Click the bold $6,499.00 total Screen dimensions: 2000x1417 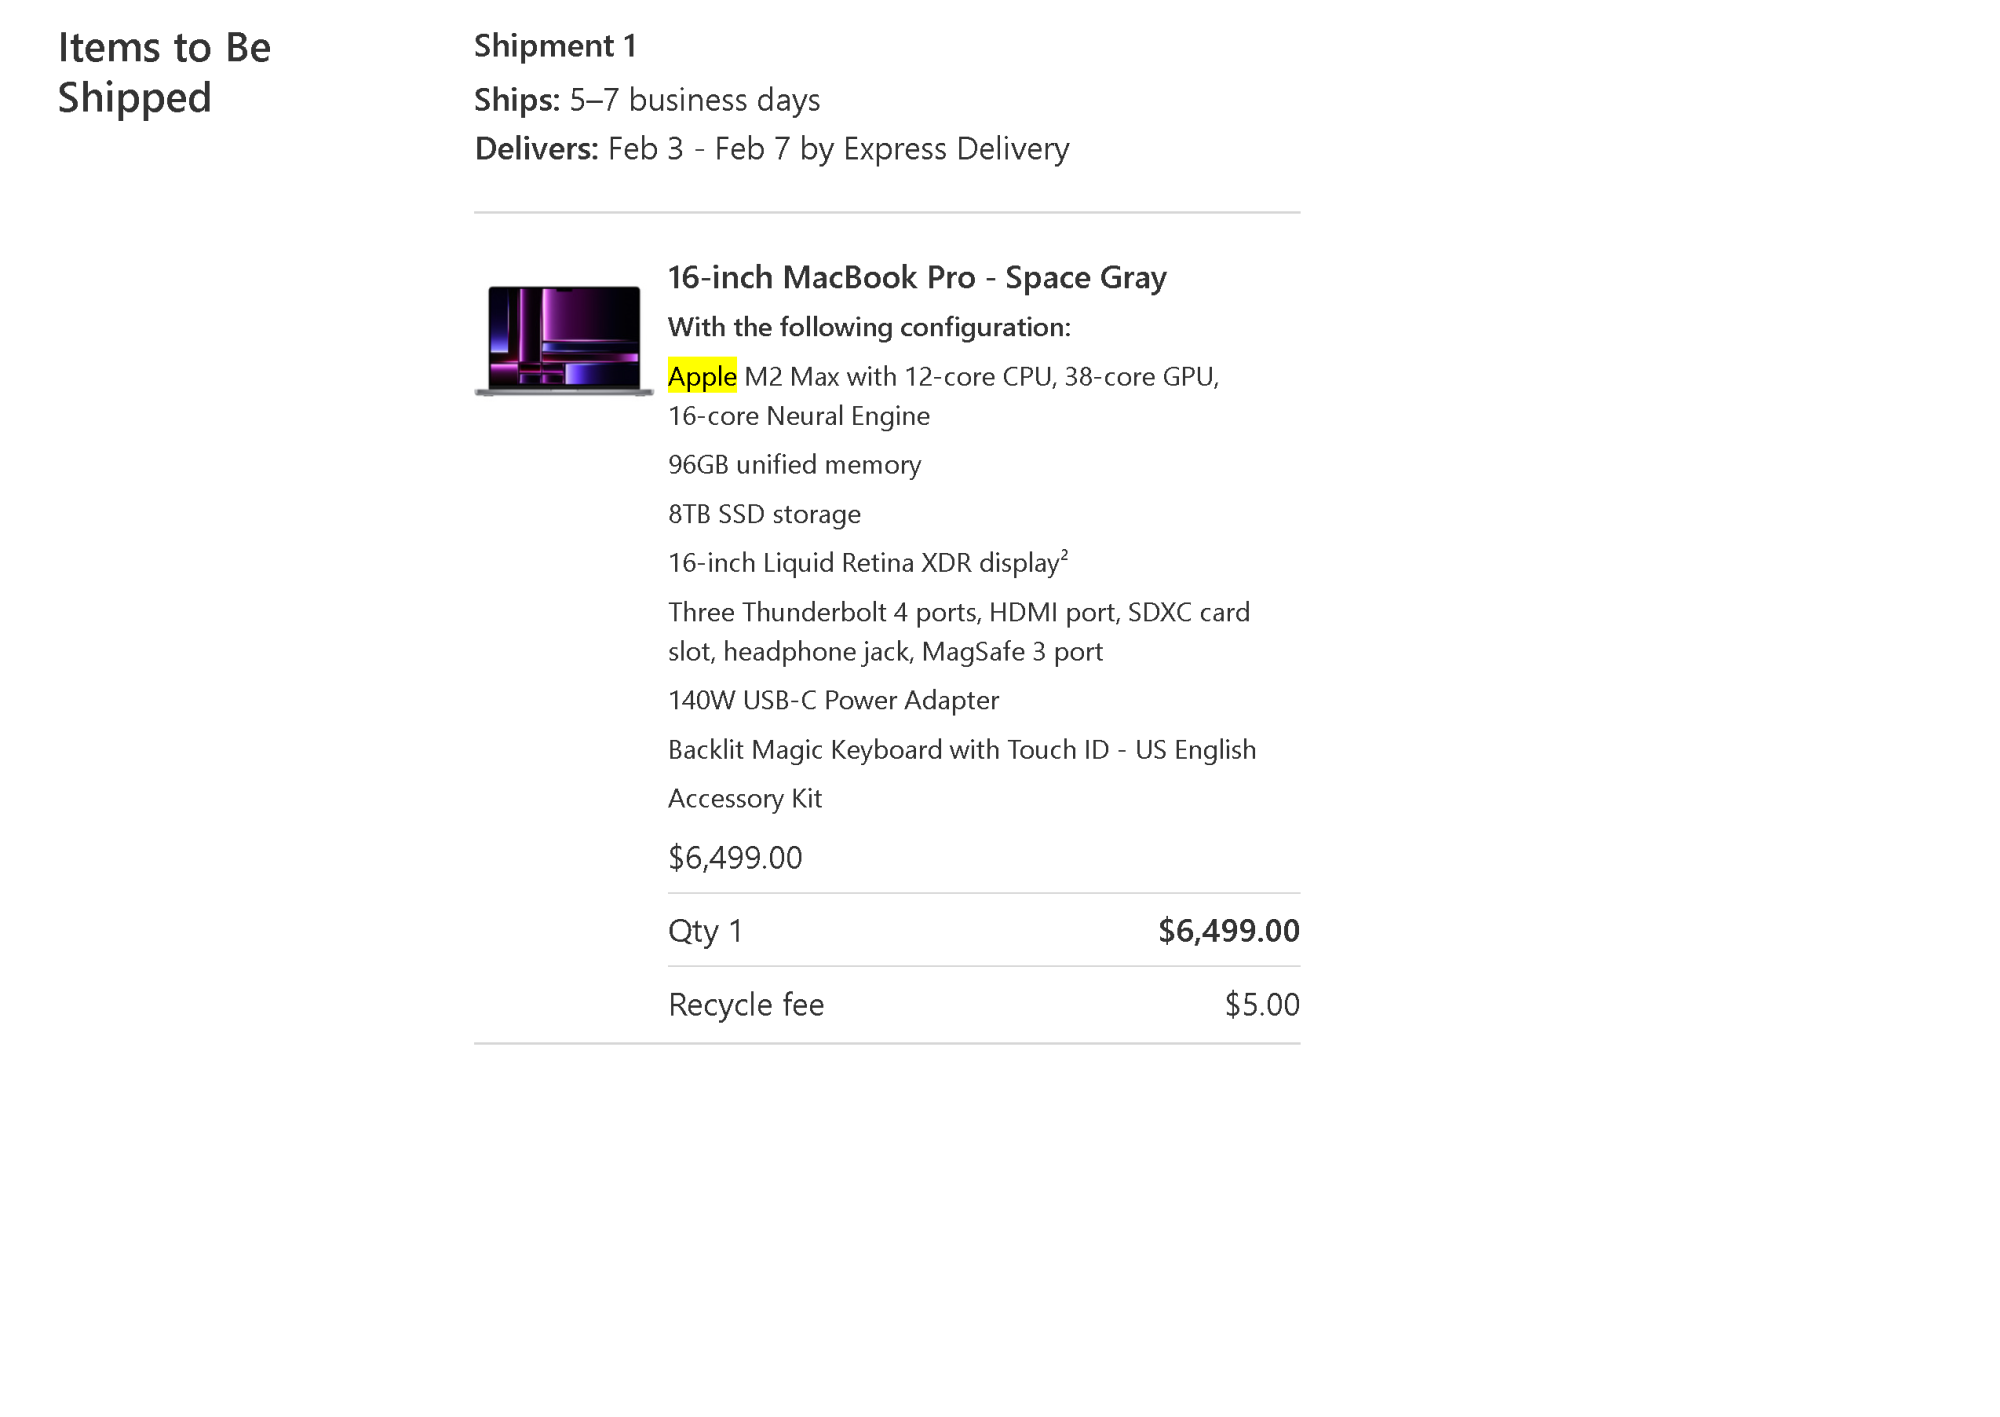1229,931
